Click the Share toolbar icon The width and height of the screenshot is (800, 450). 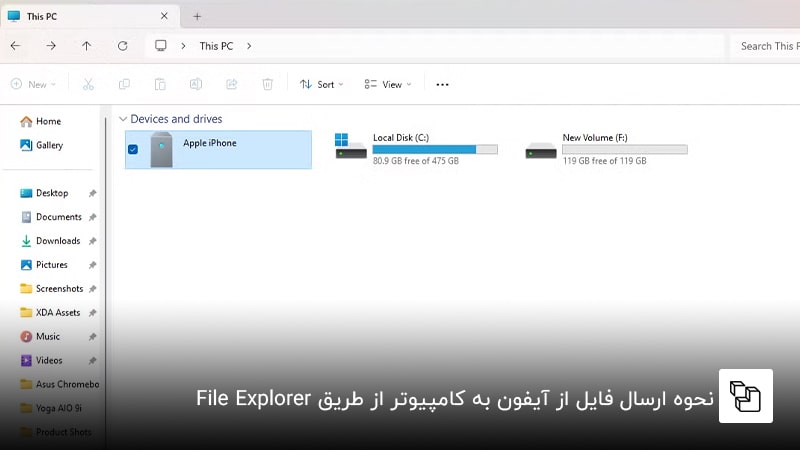coord(232,84)
